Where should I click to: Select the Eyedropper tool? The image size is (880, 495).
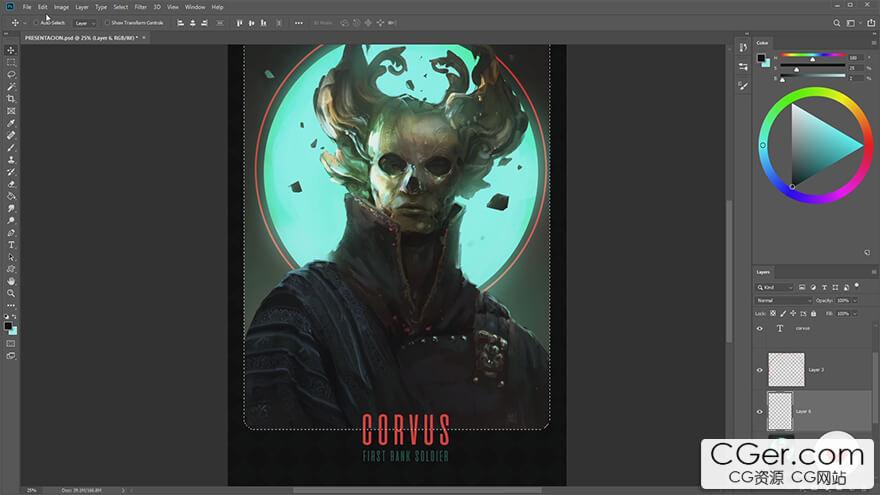[11, 123]
